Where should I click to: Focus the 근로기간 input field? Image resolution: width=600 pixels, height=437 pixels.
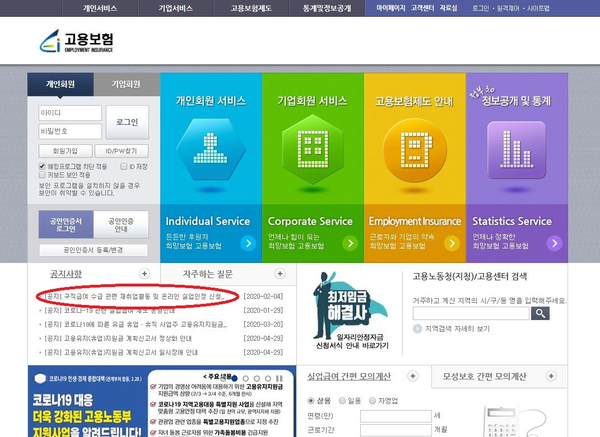point(396,430)
